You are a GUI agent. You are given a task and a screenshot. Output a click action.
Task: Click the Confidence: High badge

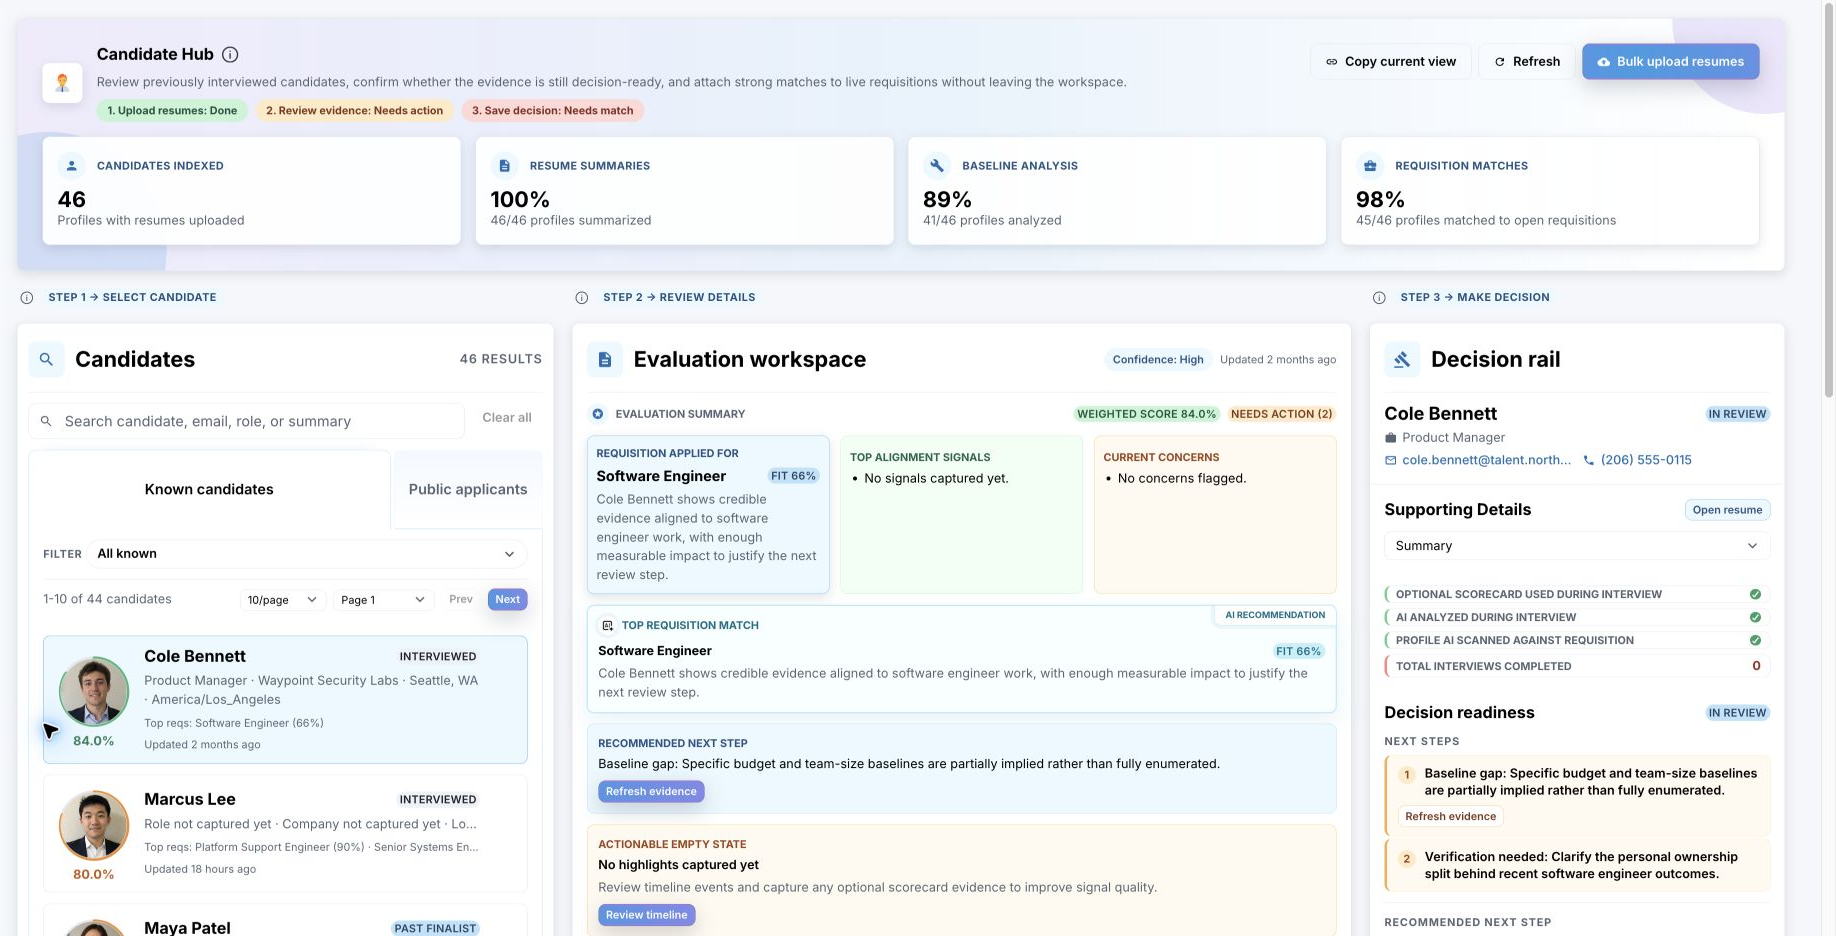(1158, 359)
